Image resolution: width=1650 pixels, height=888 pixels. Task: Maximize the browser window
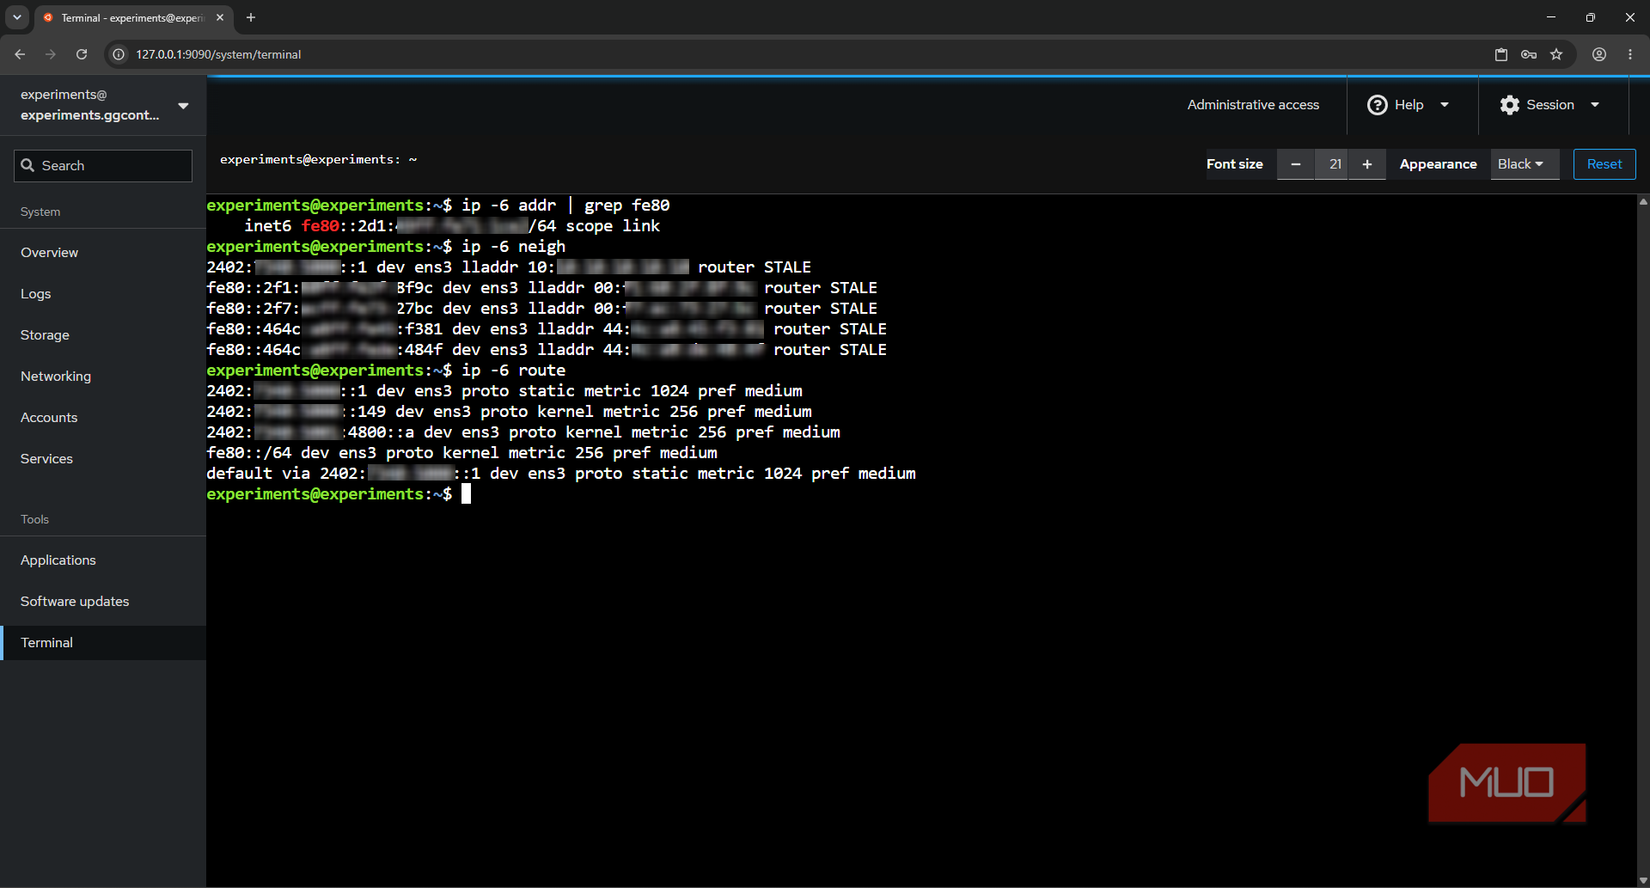coord(1590,17)
